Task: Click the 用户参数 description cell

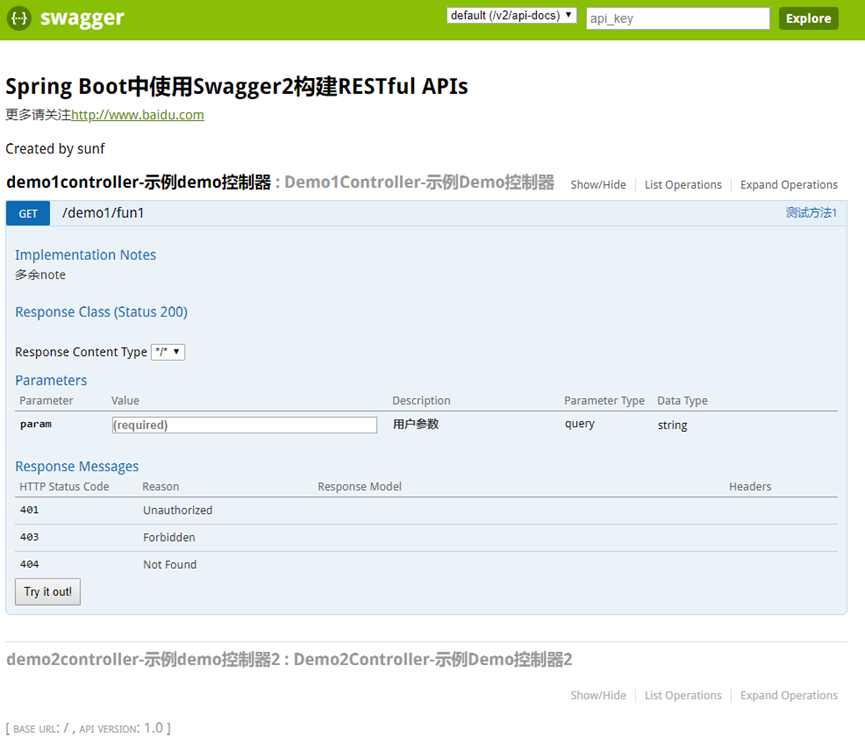Action: click(x=416, y=424)
